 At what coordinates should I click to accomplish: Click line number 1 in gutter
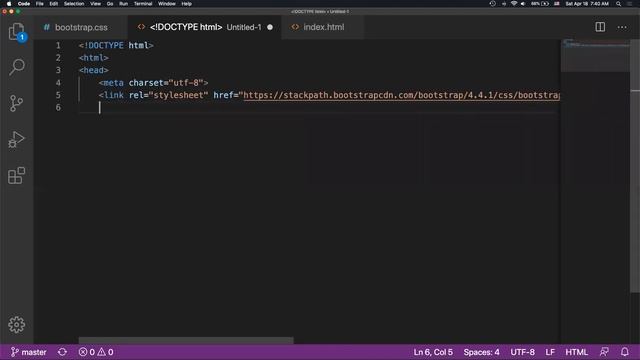58,45
